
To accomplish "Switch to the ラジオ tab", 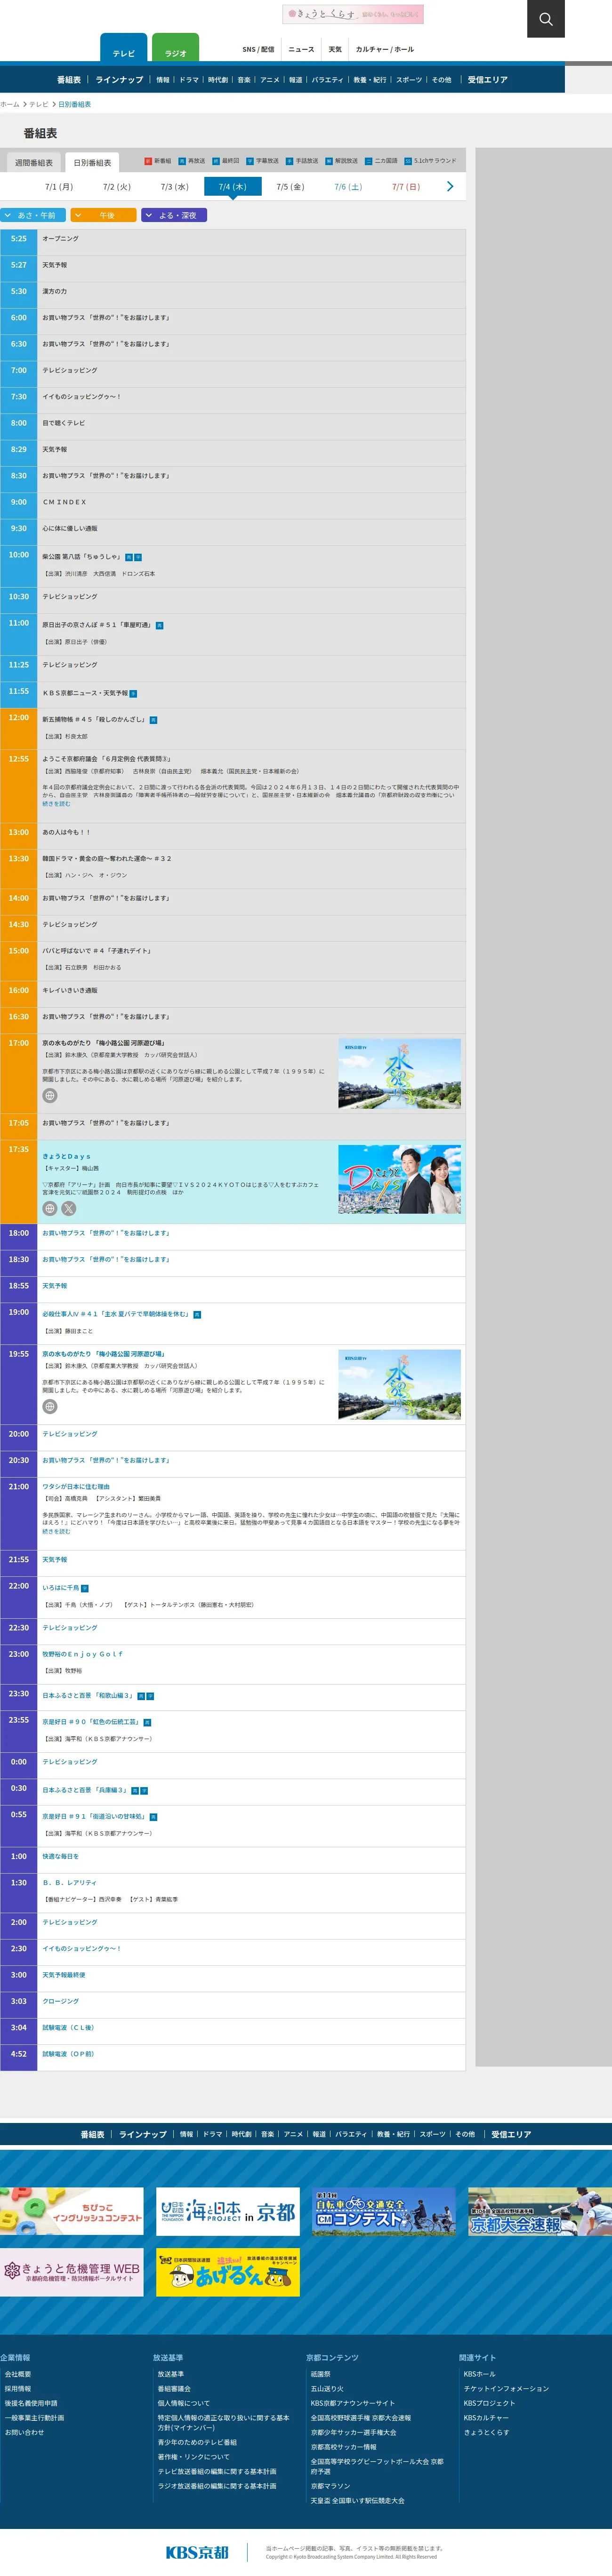I will [x=175, y=49].
